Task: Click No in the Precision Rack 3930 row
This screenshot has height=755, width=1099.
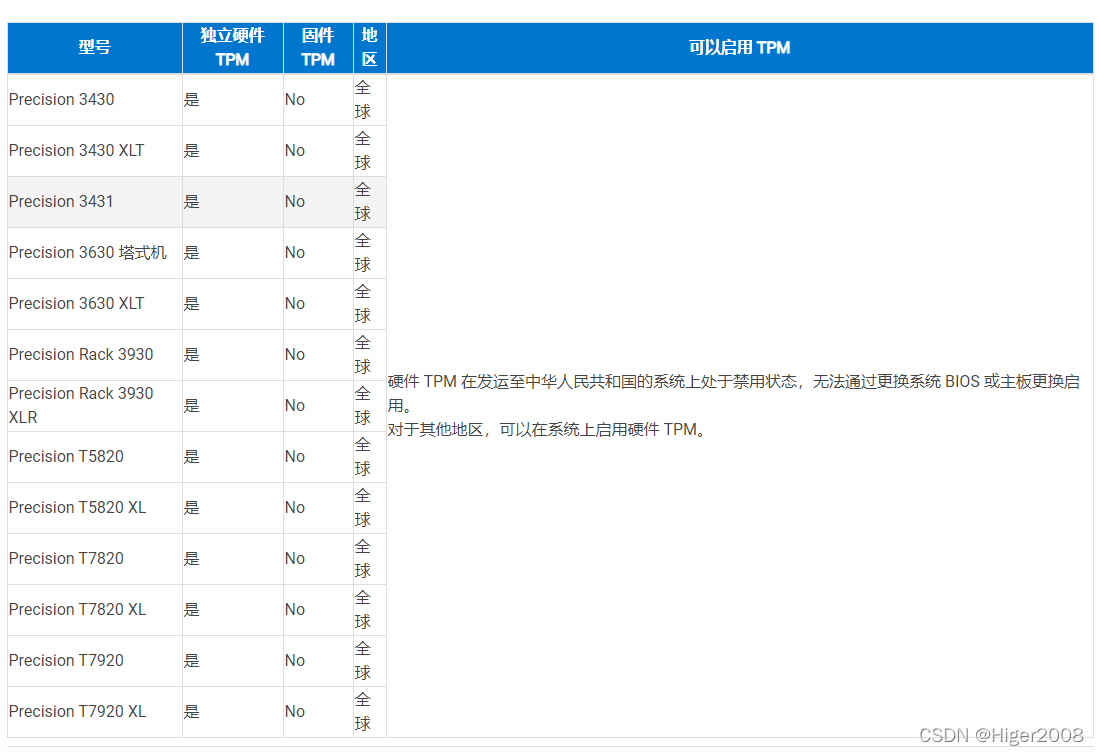Action: 295,355
